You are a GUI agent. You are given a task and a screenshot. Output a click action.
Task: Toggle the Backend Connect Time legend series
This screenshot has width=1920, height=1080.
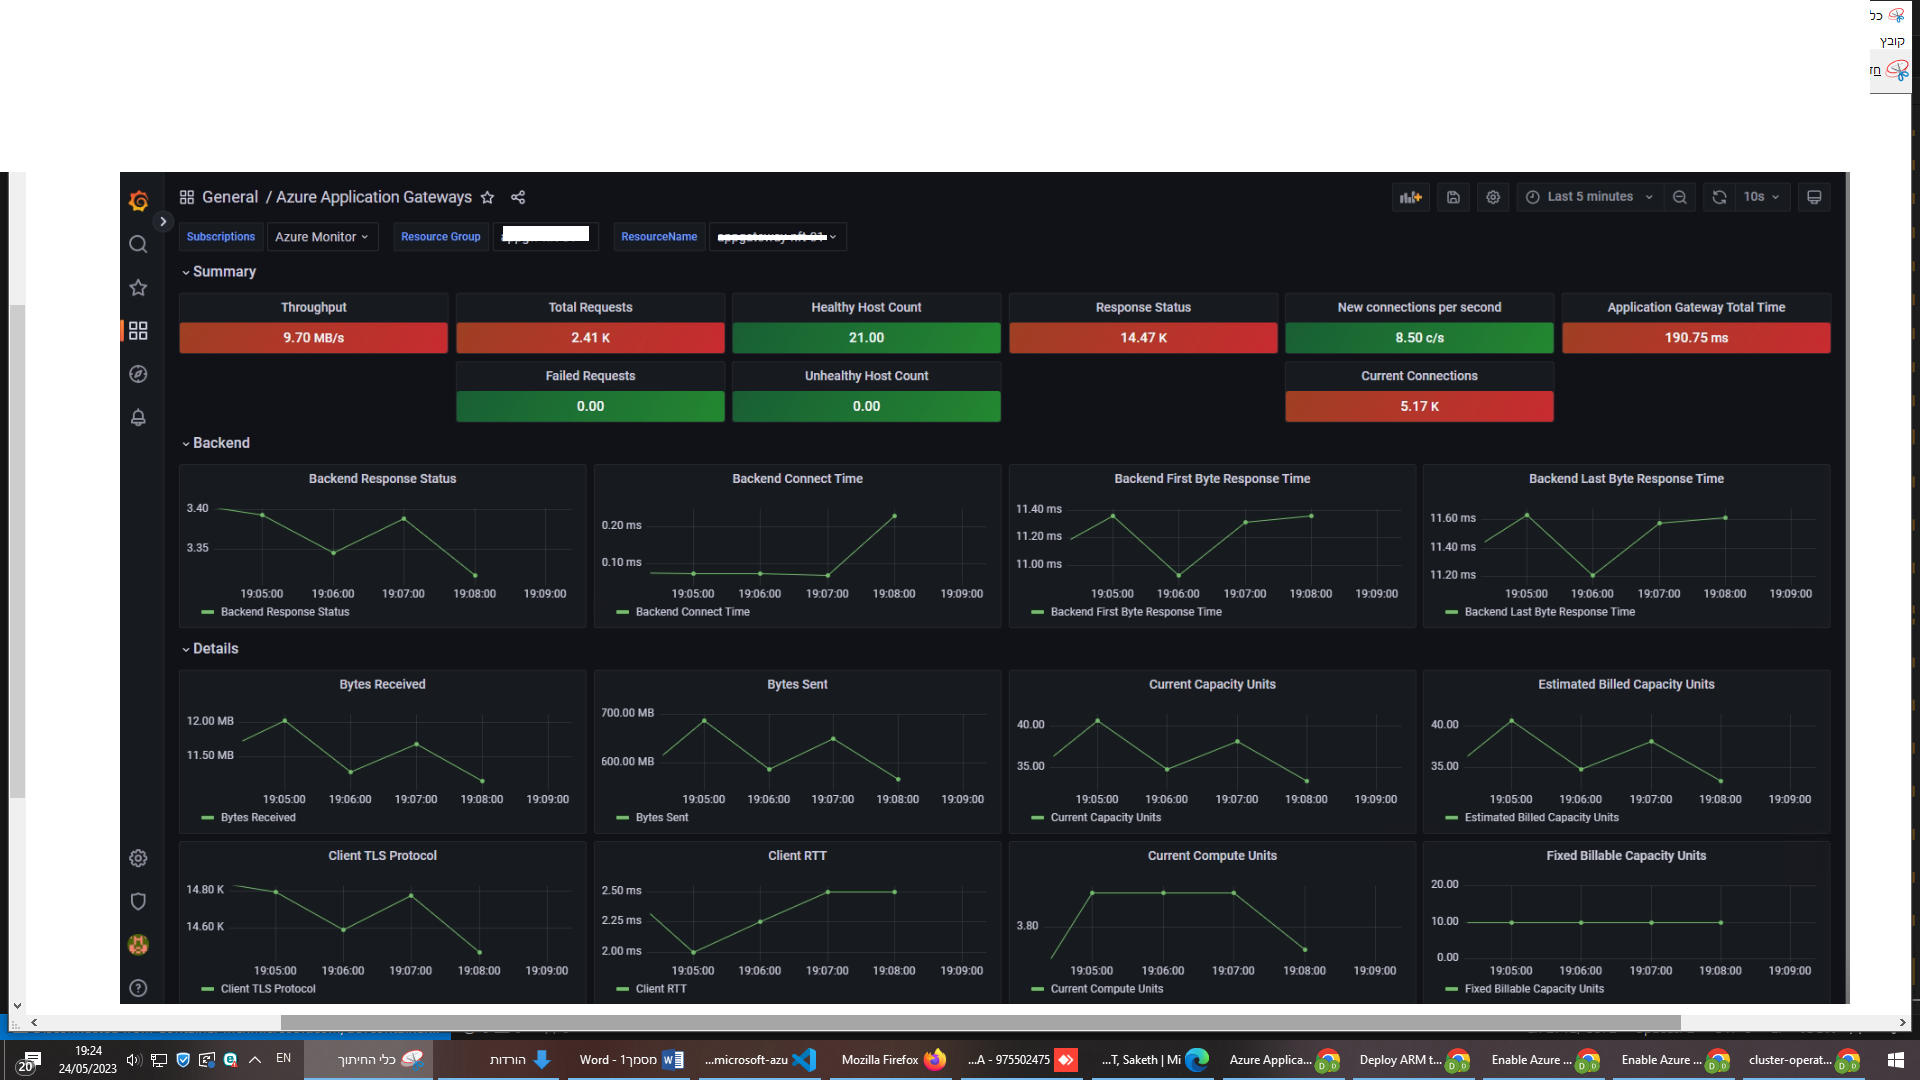(691, 612)
